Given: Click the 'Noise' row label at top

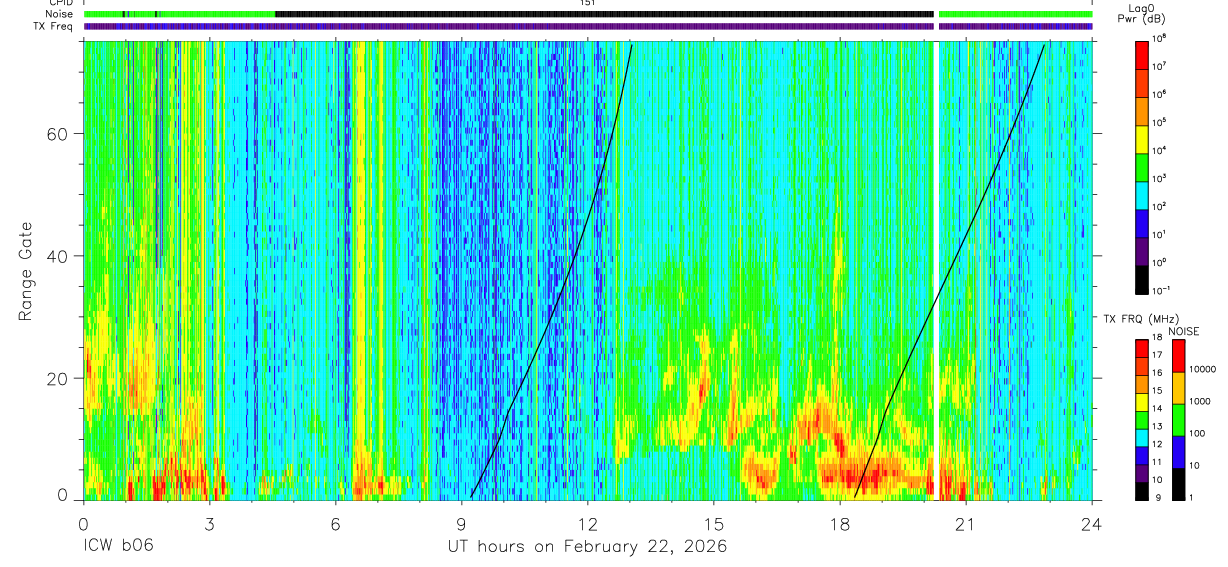Looking at the screenshot, I should point(57,15).
